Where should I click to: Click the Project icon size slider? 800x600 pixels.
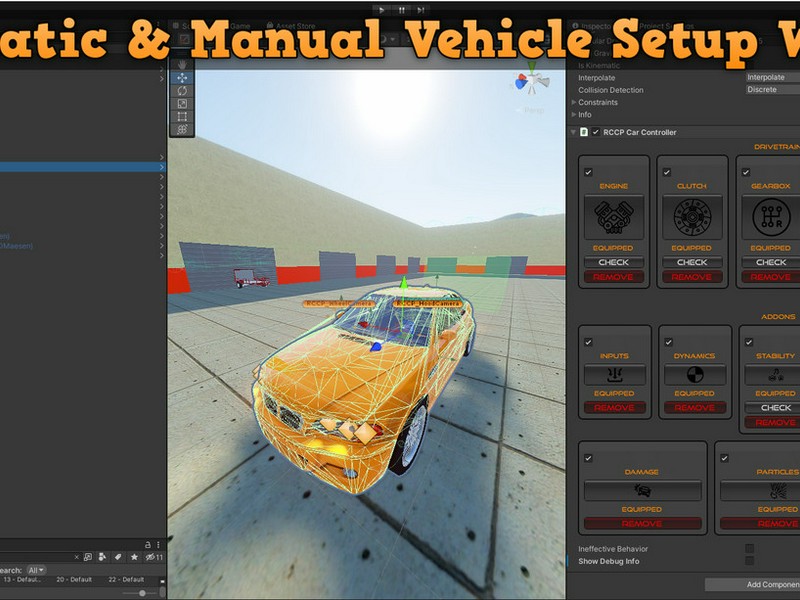[x=142, y=593]
